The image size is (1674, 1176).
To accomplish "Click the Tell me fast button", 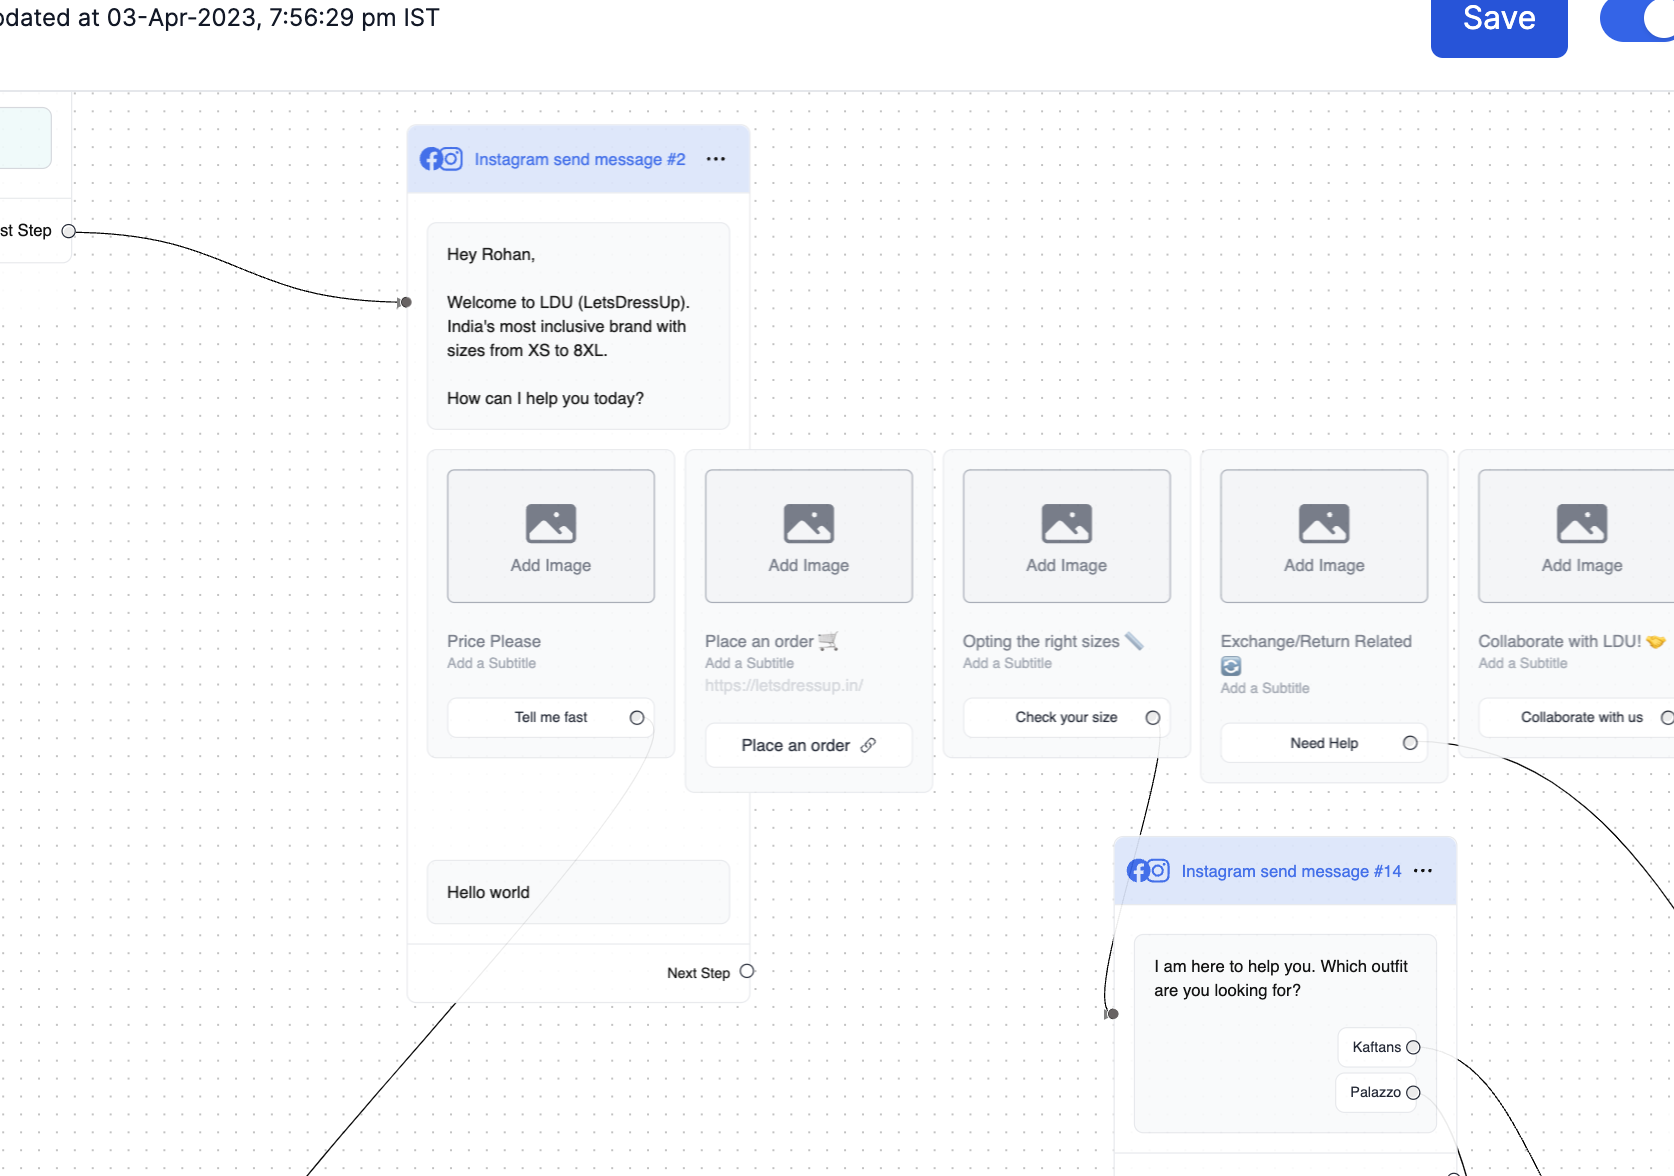I will tap(550, 716).
